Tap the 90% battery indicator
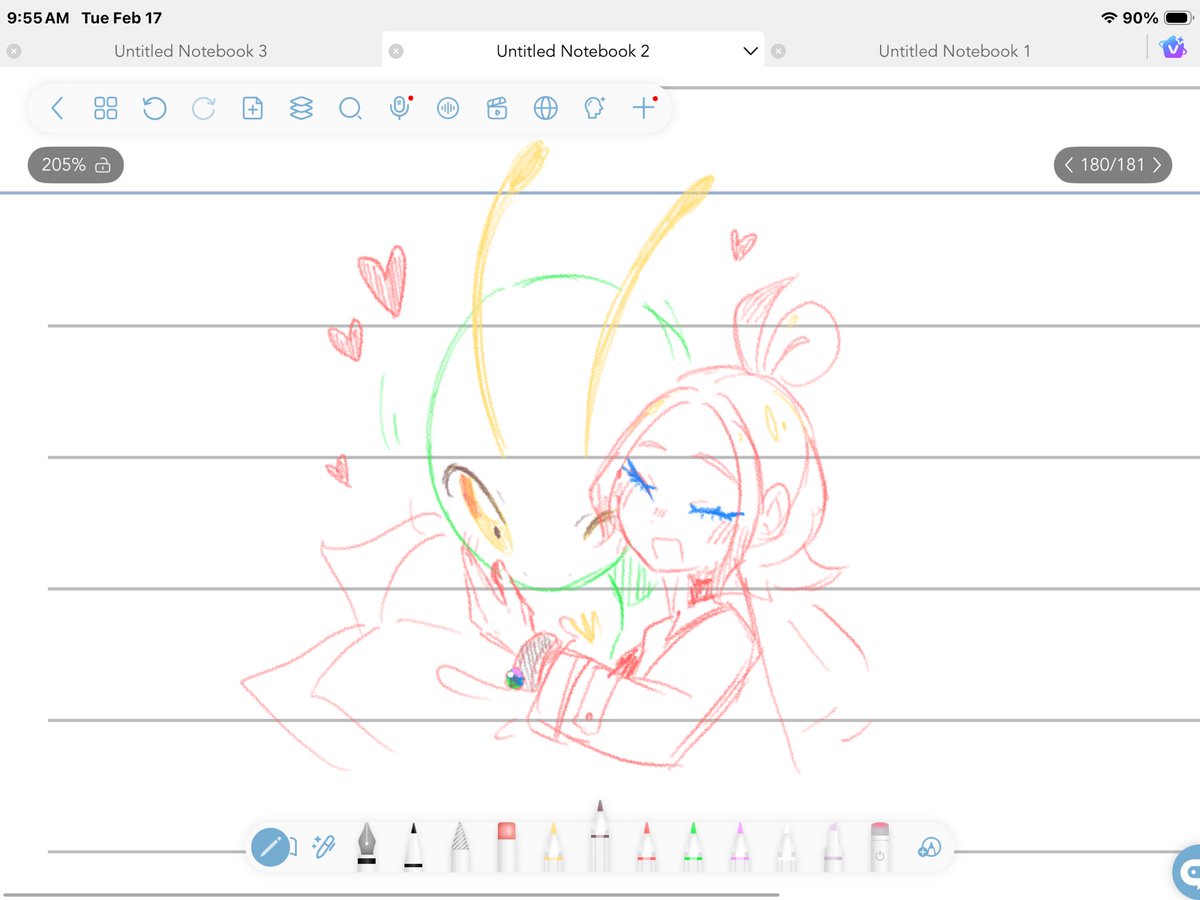 (1157, 18)
